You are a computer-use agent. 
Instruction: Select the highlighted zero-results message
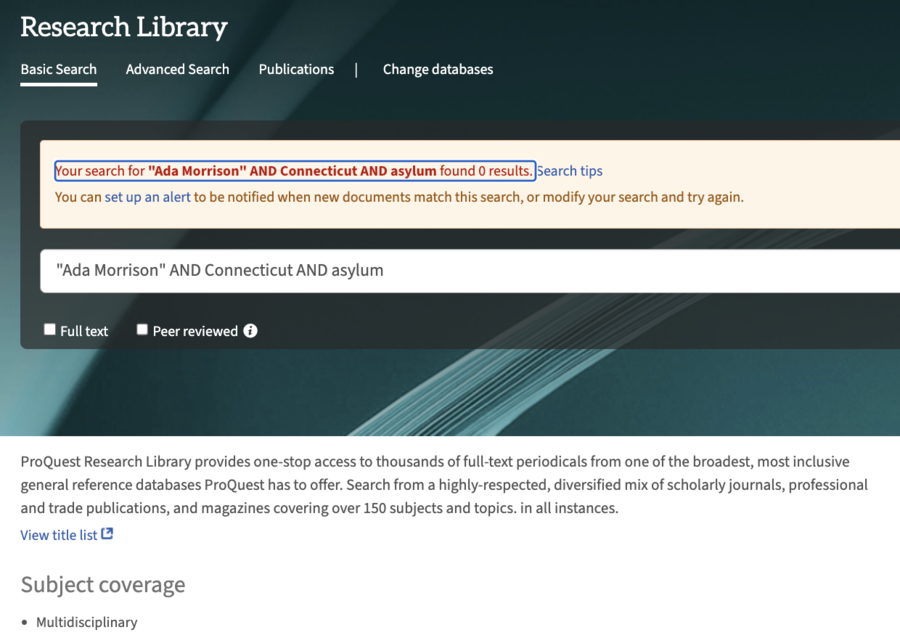295,170
